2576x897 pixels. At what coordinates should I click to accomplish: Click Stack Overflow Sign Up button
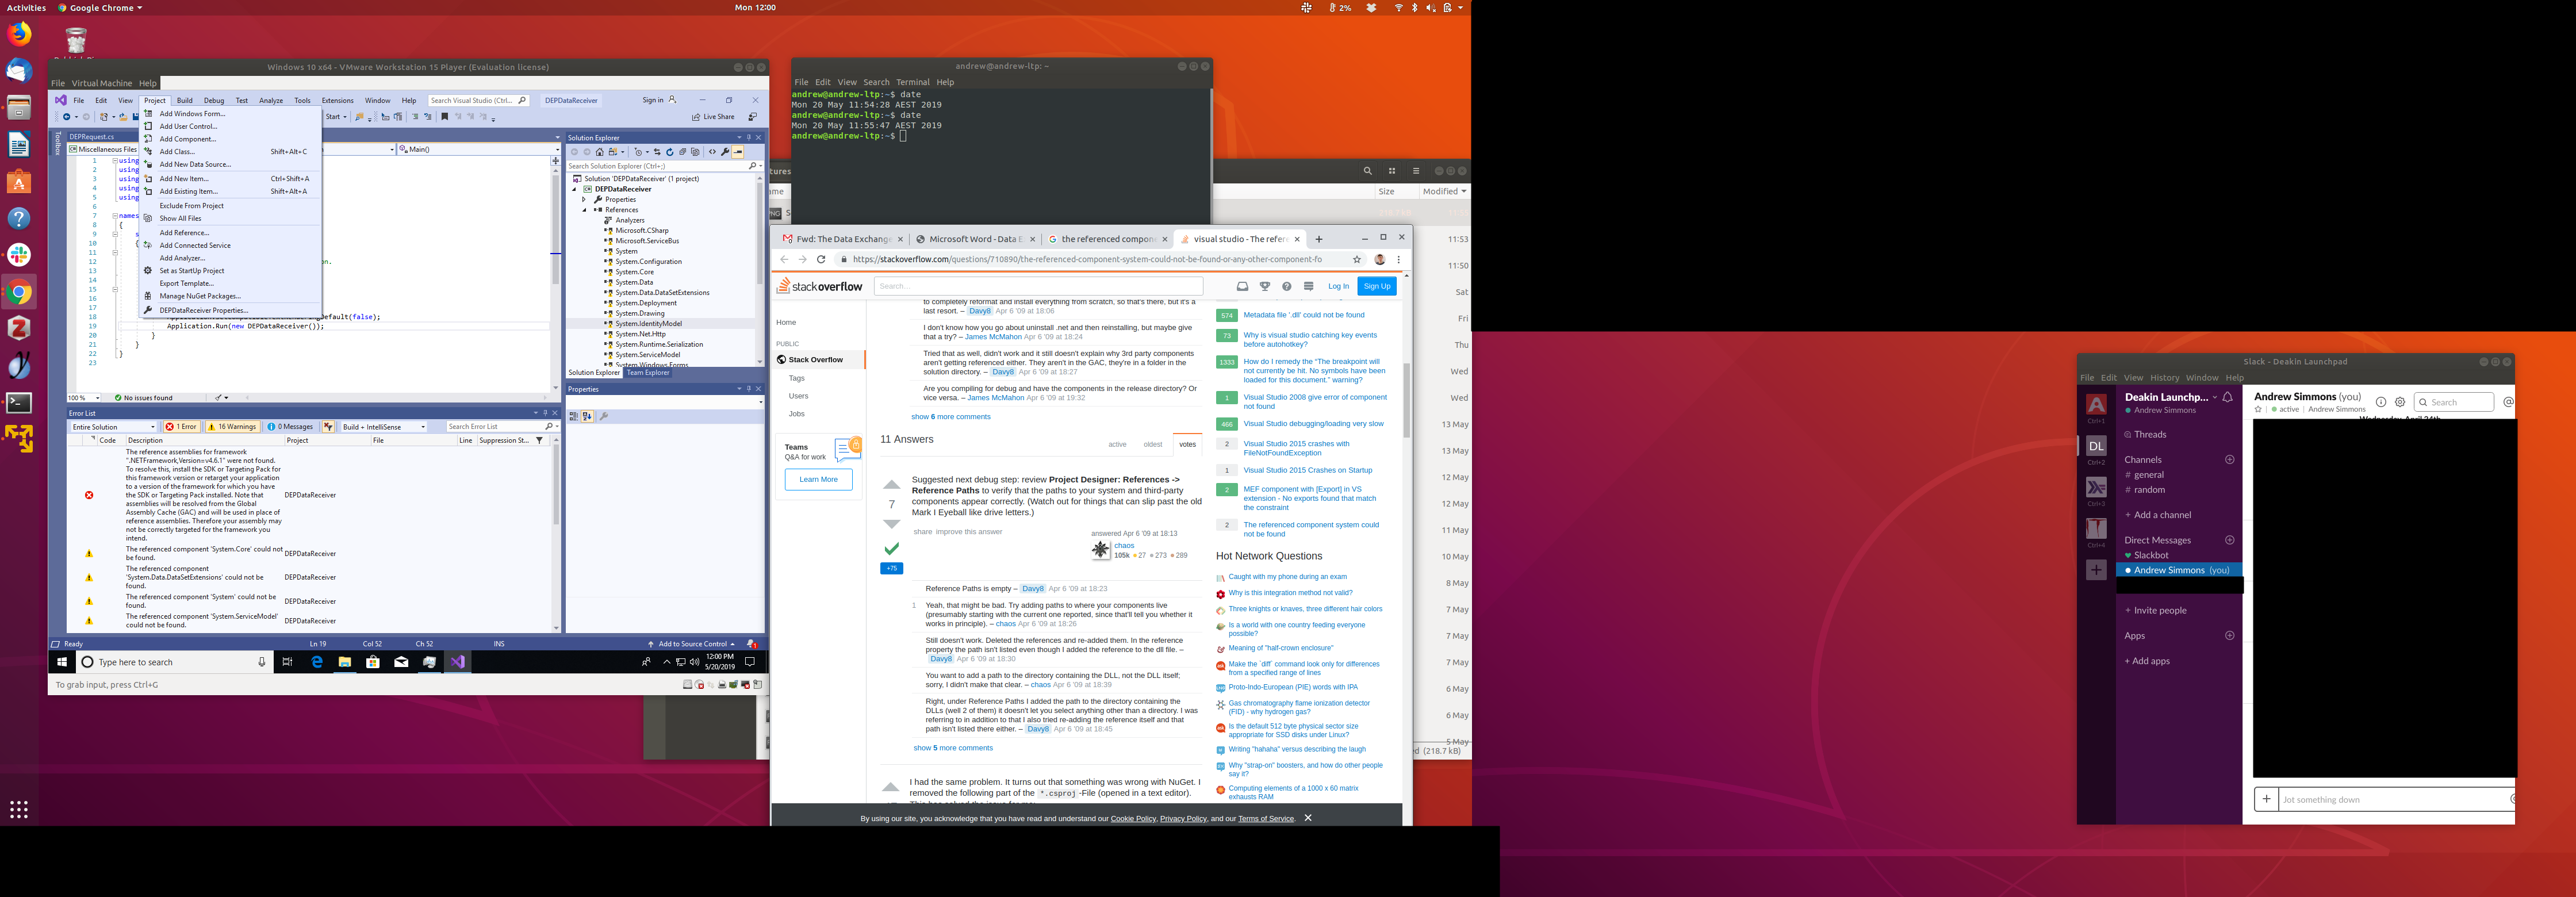pyautogui.click(x=1377, y=286)
